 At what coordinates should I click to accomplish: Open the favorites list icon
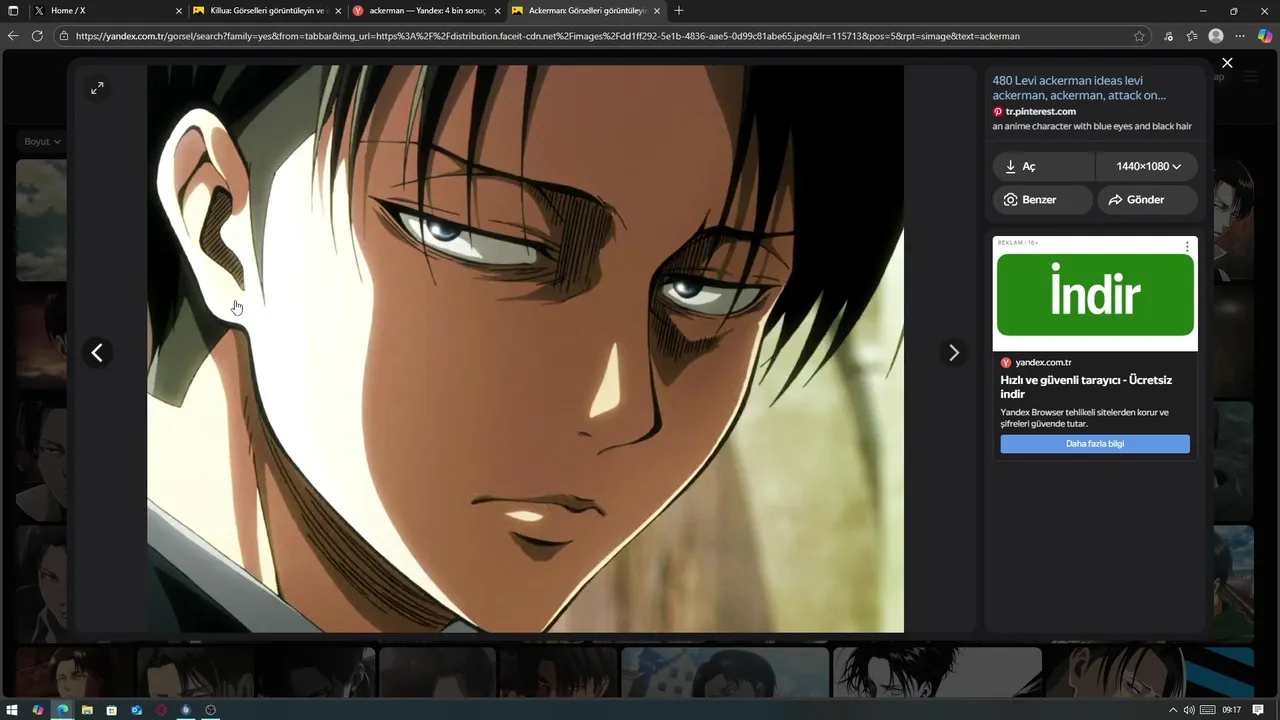[x=1192, y=36]
